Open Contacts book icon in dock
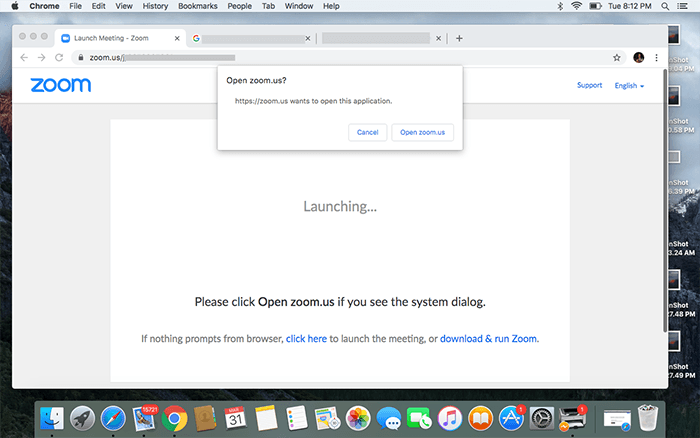 (x=205, y=419)
